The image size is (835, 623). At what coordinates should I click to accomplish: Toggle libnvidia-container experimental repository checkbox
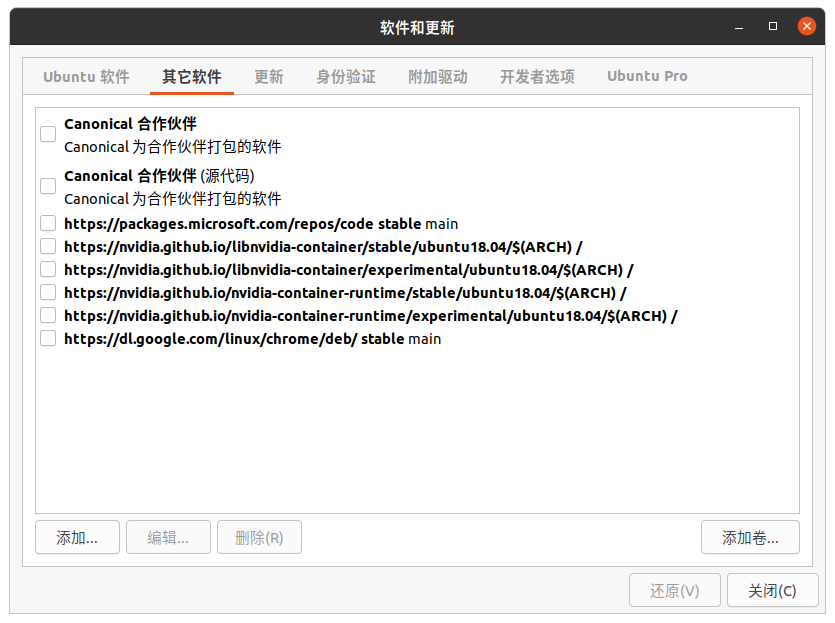click(48, 269)
